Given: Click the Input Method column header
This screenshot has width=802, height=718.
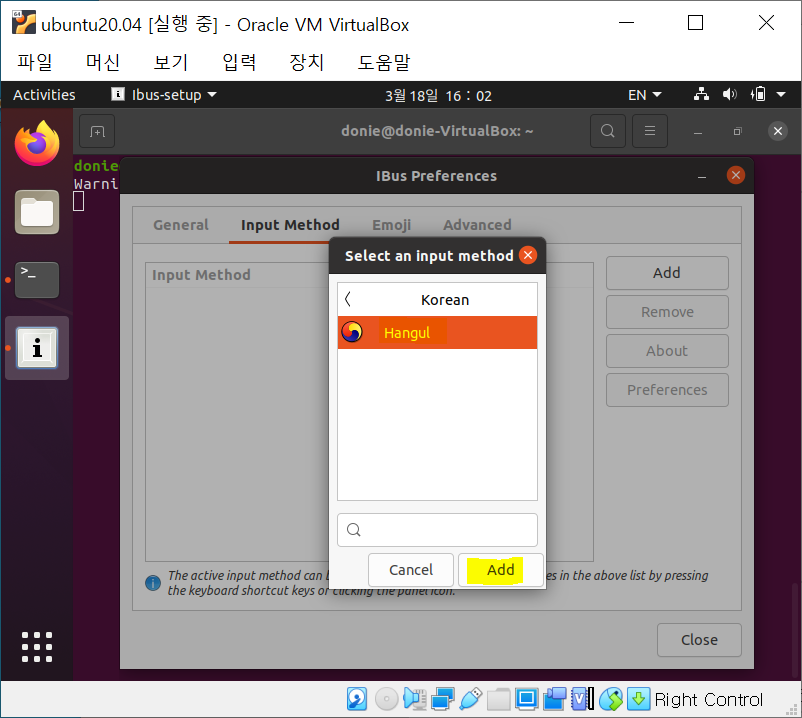Looking at the screenshot, I should point(201,275).
